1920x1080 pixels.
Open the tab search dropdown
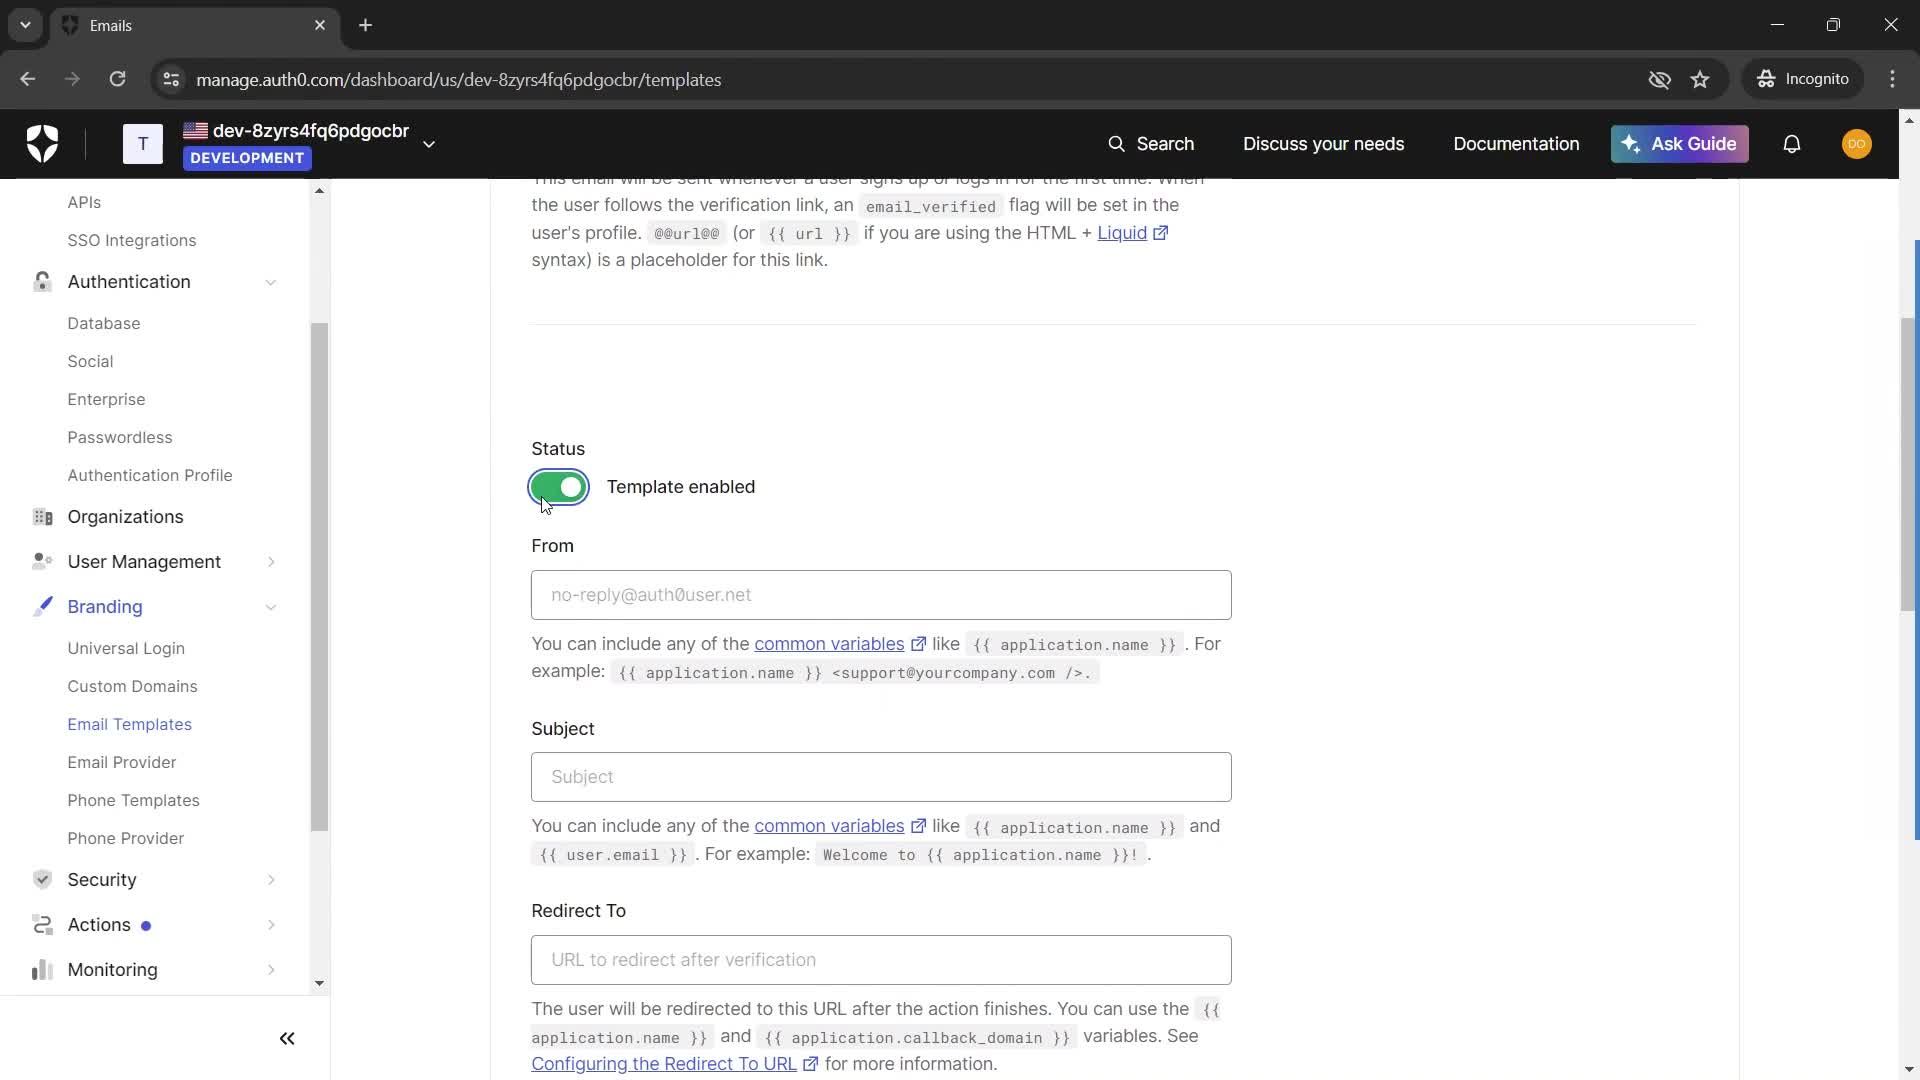[25, 25]
